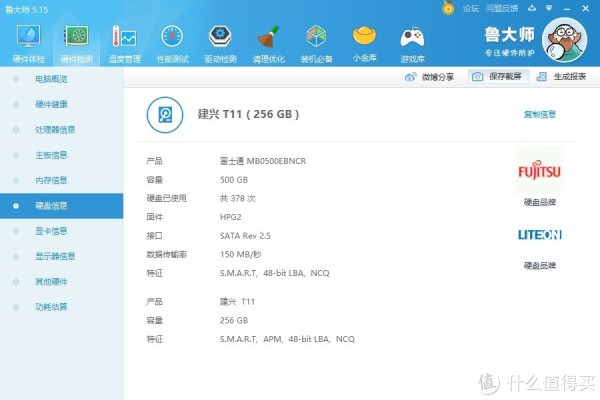Click the hard disk icon beside 建兴 T11
This screenshot has height=400, width=600.
point(165,114)
